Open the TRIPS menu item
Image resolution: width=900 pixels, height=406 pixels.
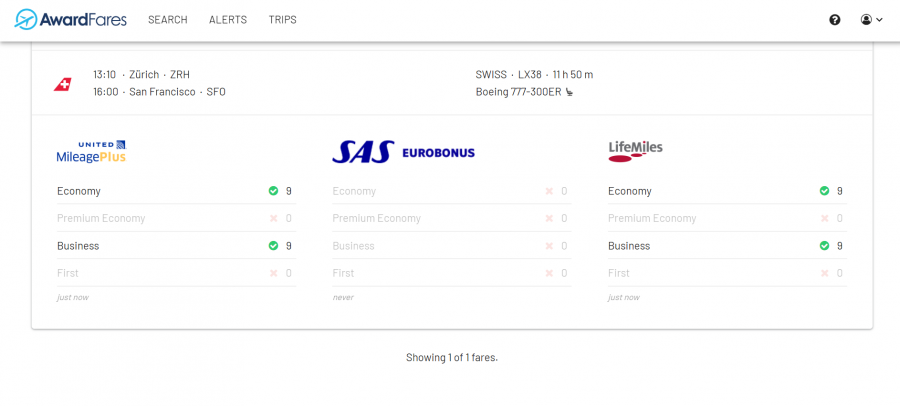coord(283,20)
